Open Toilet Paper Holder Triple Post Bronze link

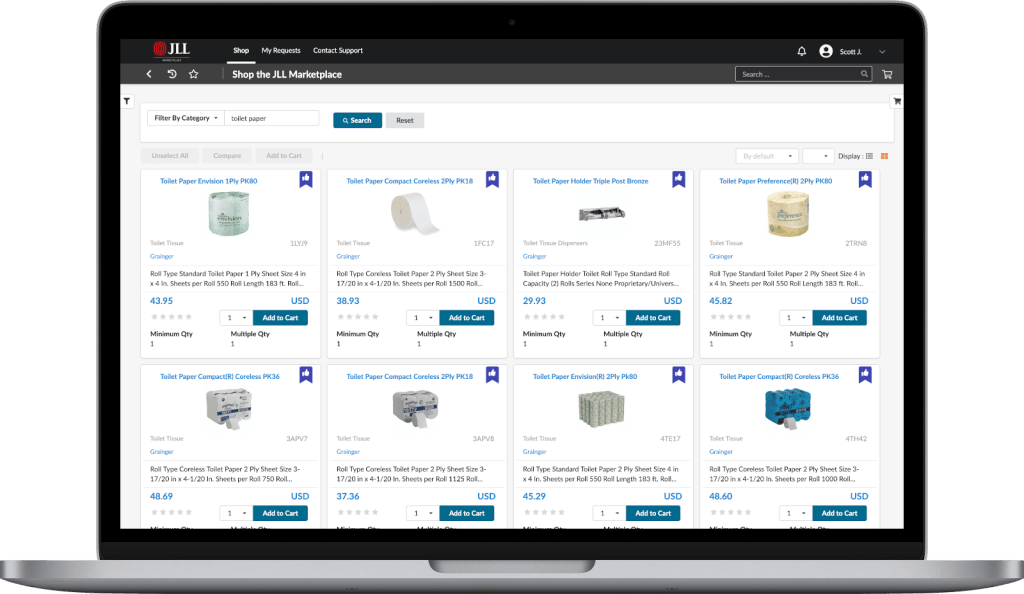coord(590,181)
